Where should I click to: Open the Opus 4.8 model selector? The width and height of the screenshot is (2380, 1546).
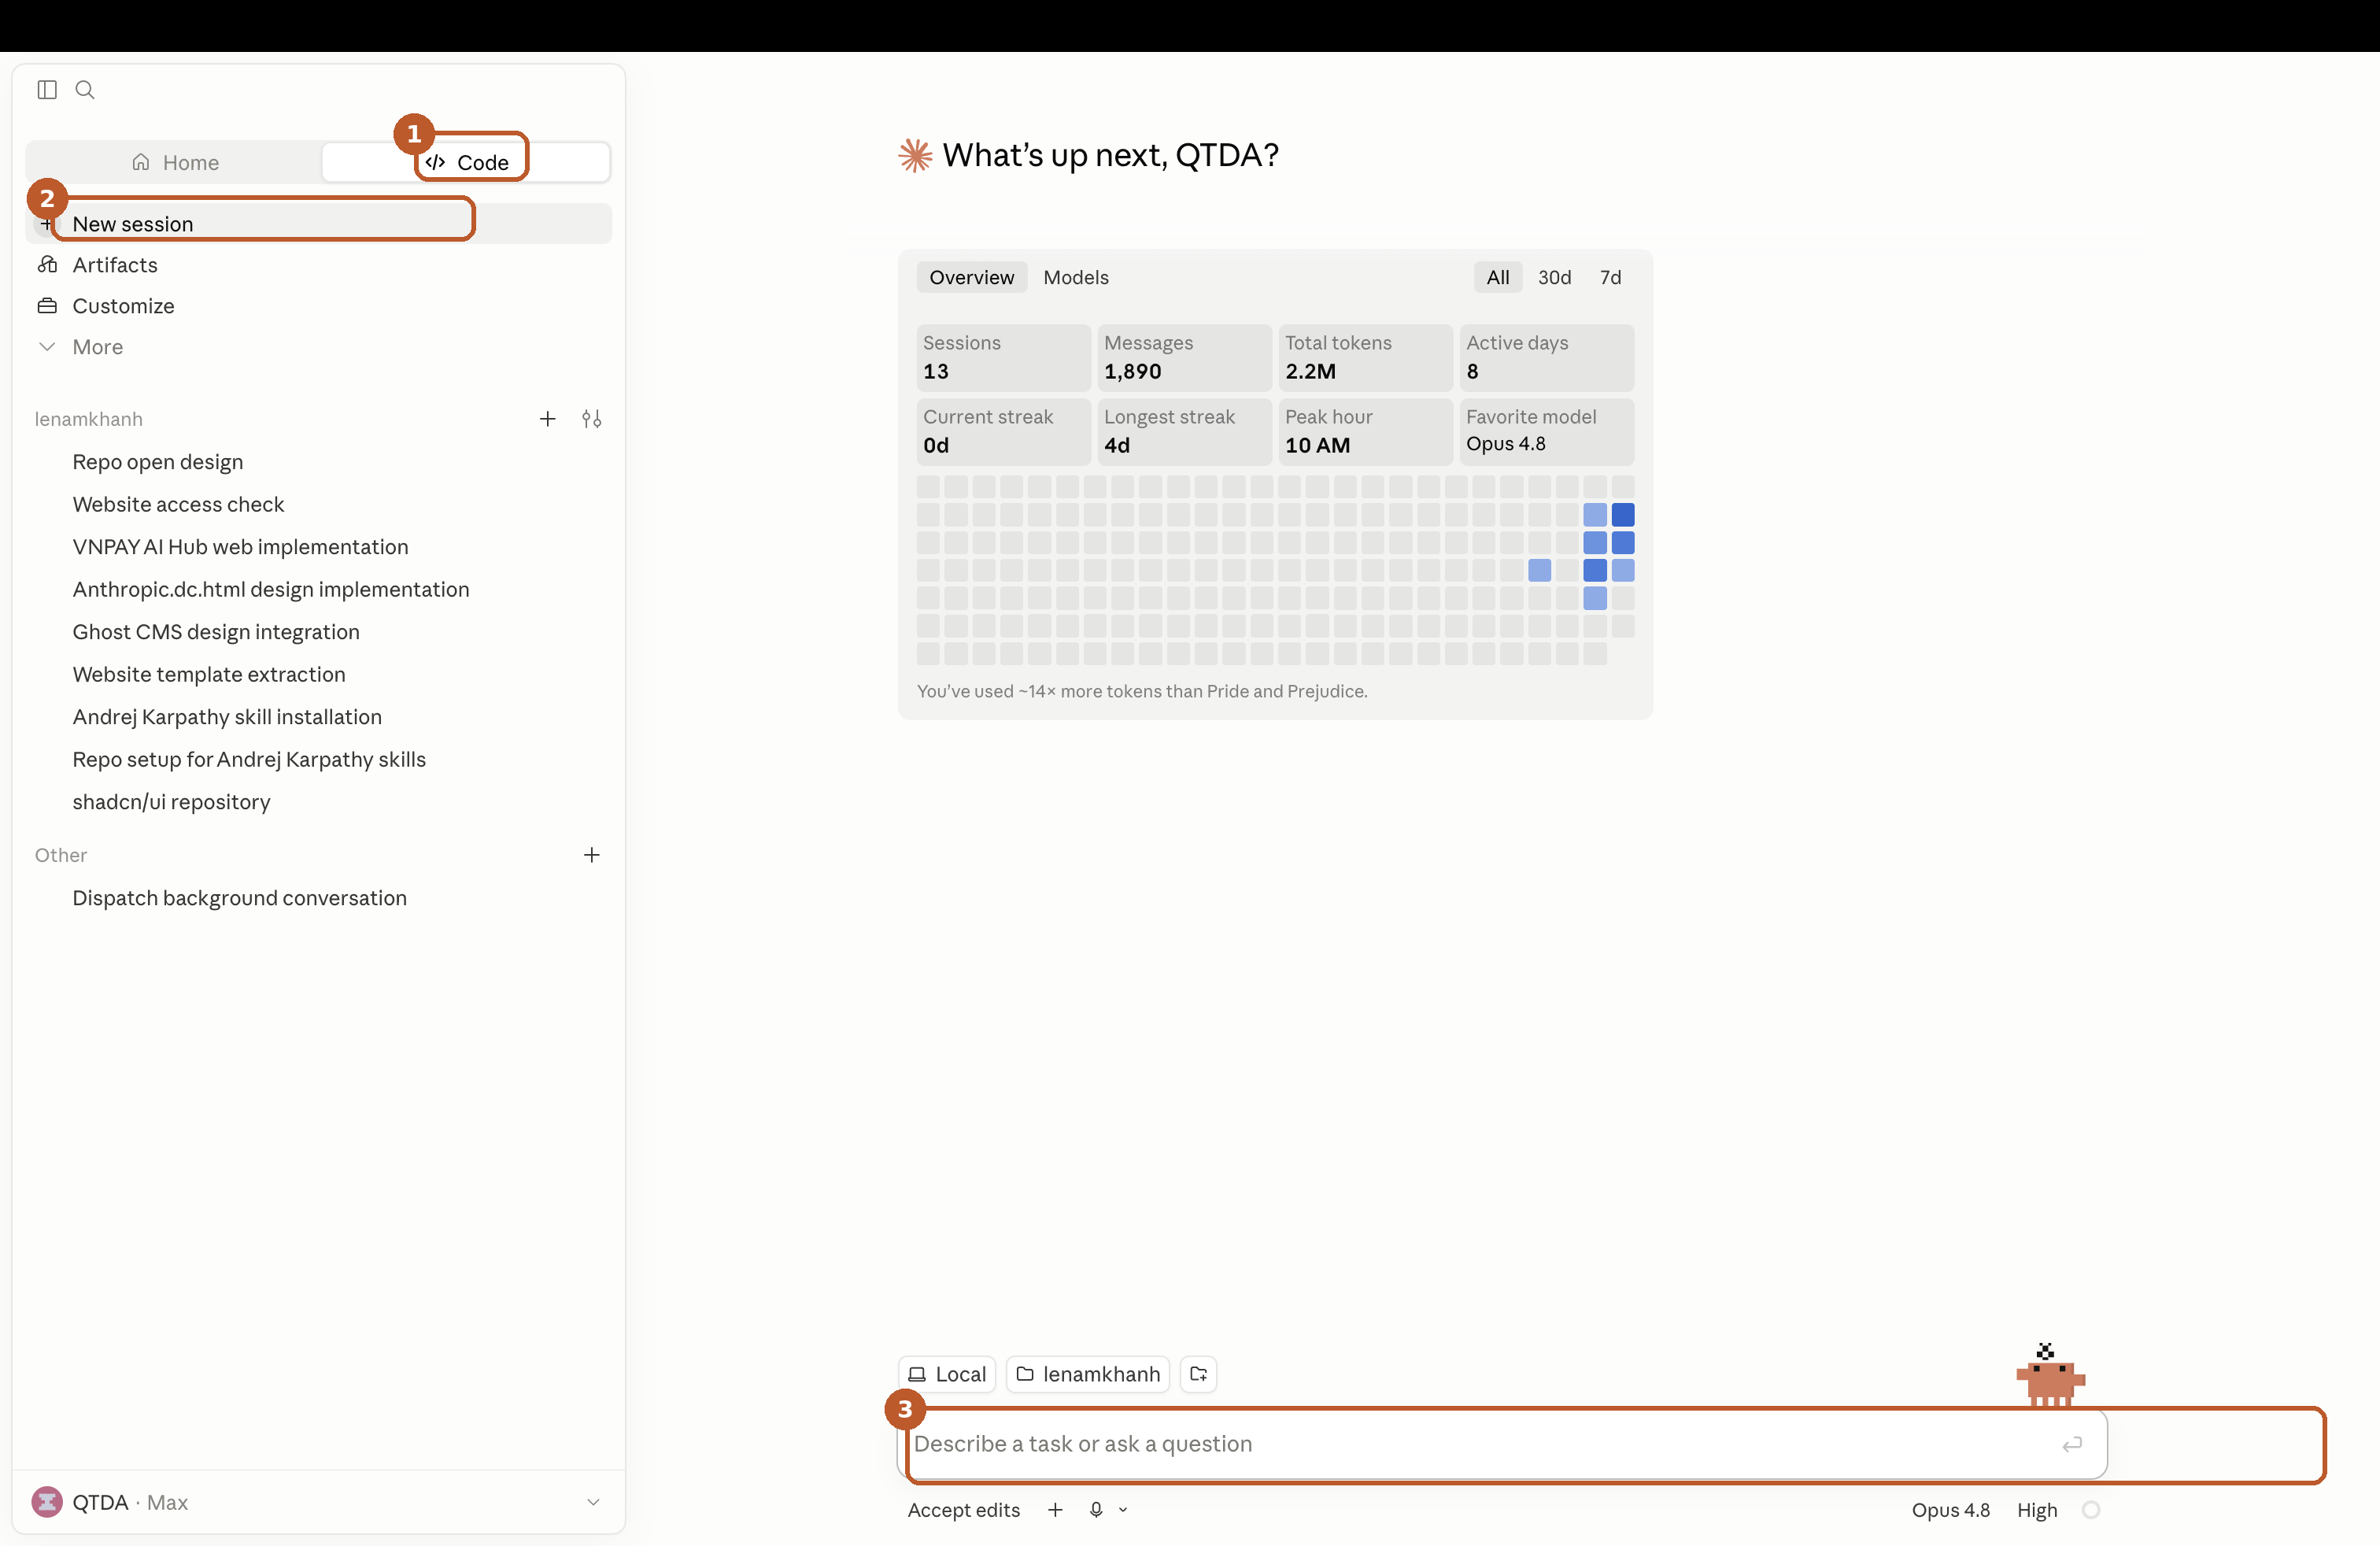tap(1950, 1510)
